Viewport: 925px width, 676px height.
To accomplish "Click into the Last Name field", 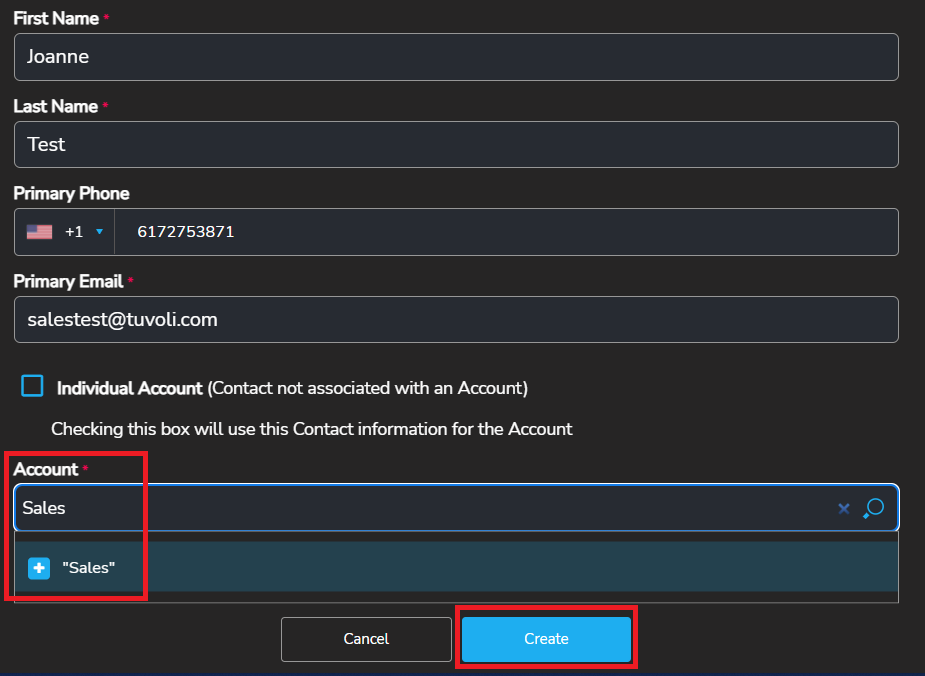I will tap(456, 145).
